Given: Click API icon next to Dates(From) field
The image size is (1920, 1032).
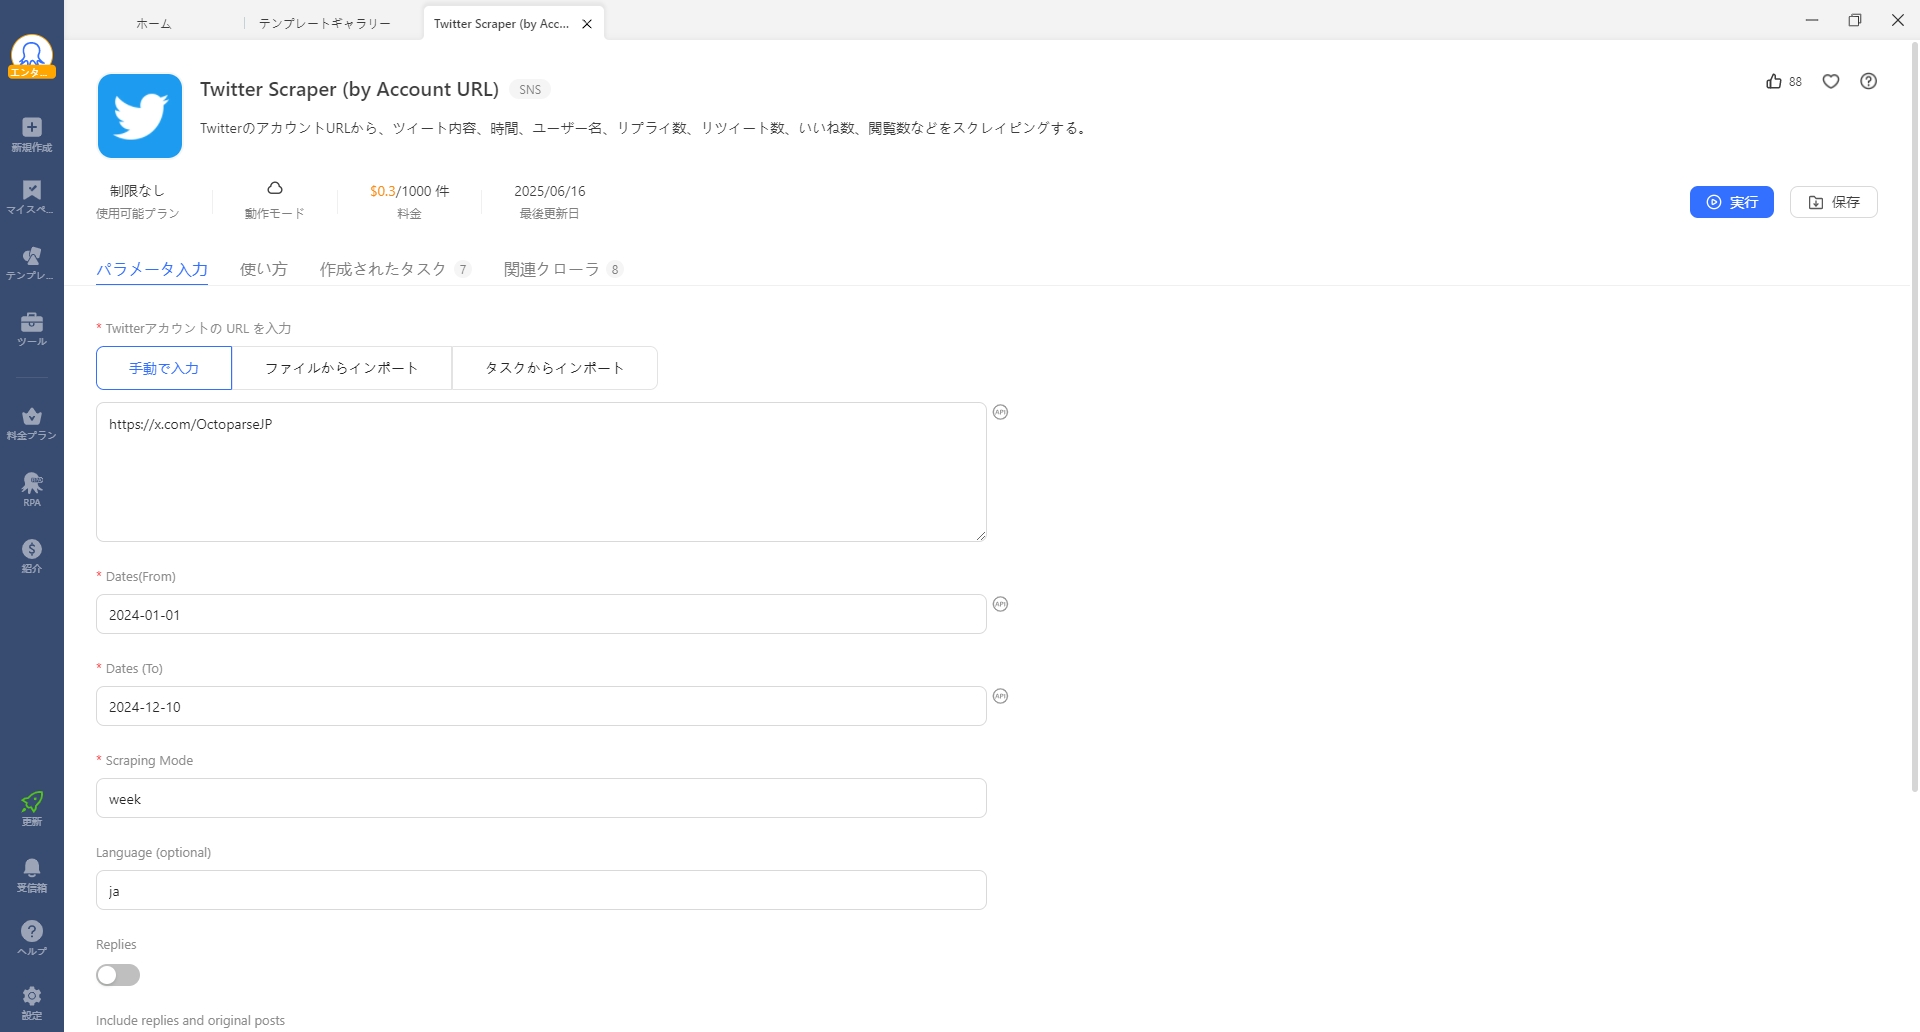Looking at the screenshot, I should coord(1001,604).
